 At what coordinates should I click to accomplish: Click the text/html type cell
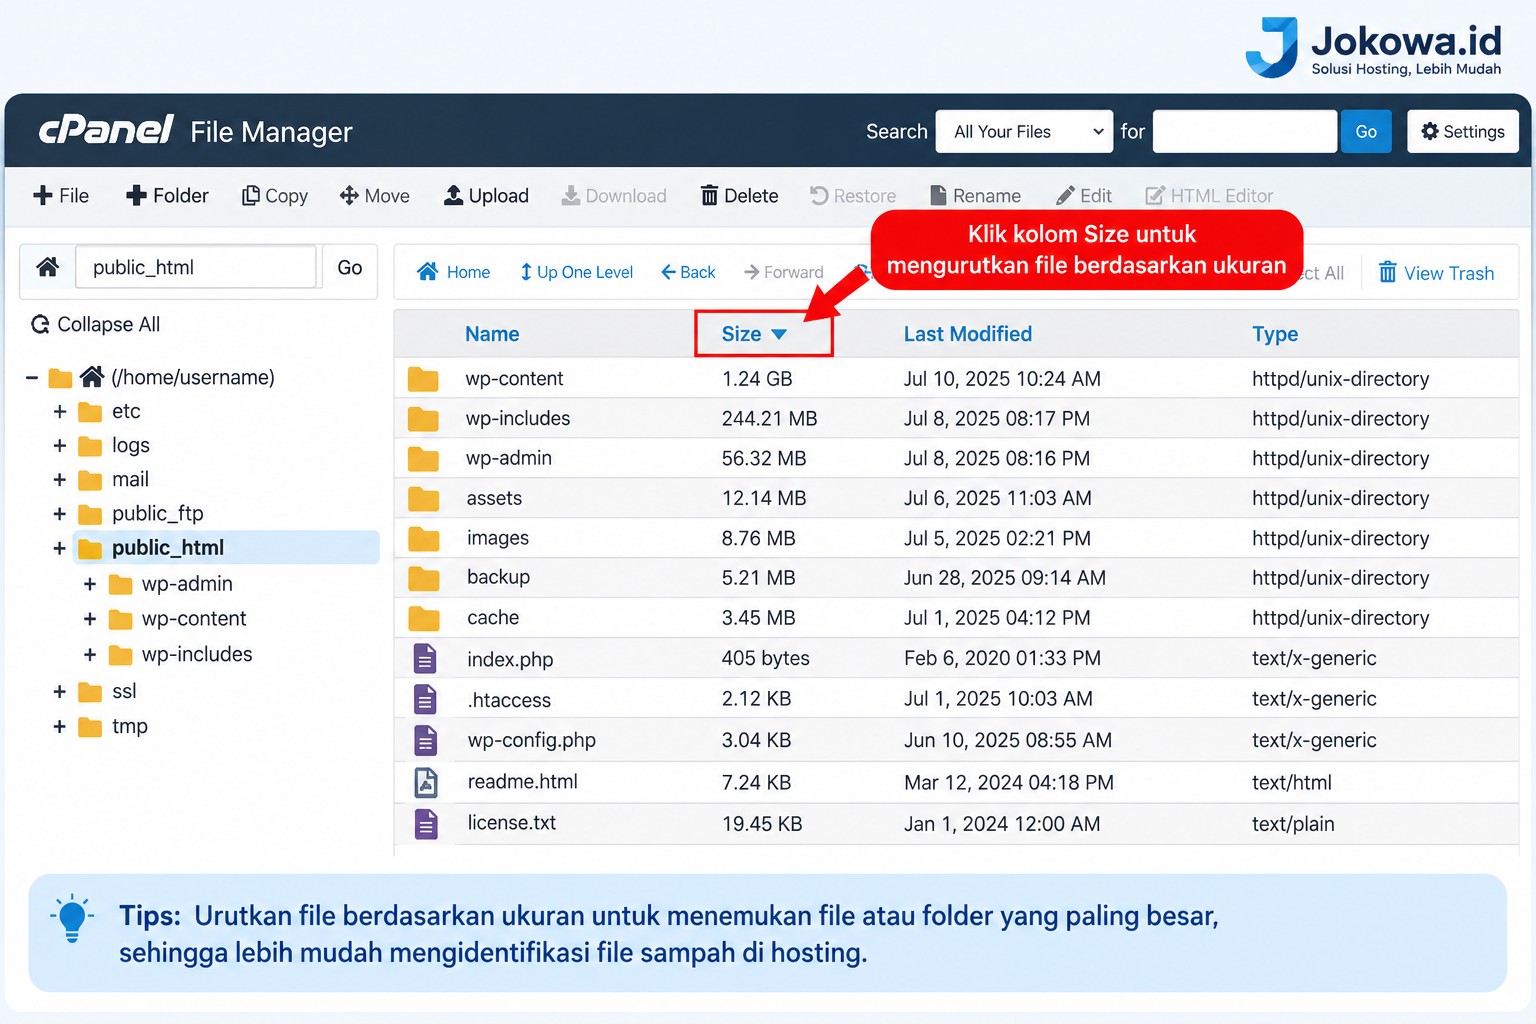[x=1292, y=783]
